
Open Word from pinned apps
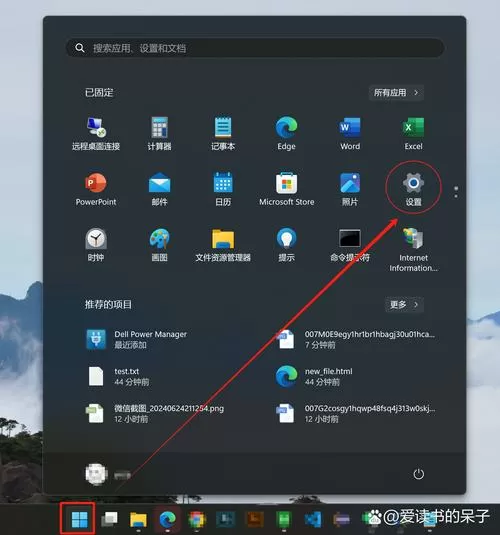(350, 134)
